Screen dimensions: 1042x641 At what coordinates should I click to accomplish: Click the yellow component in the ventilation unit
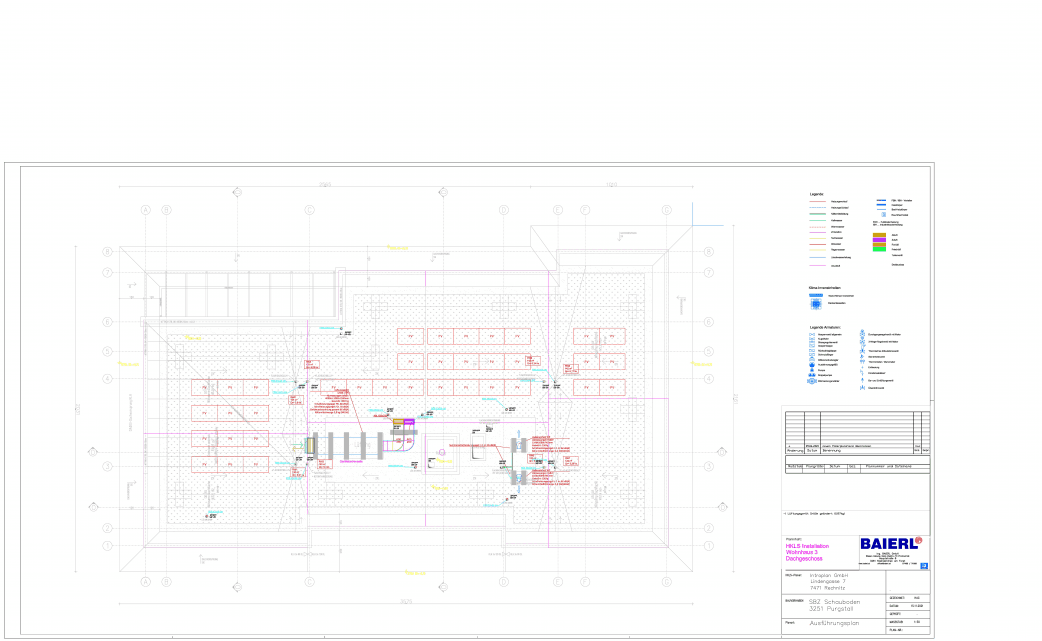(312, 446)
